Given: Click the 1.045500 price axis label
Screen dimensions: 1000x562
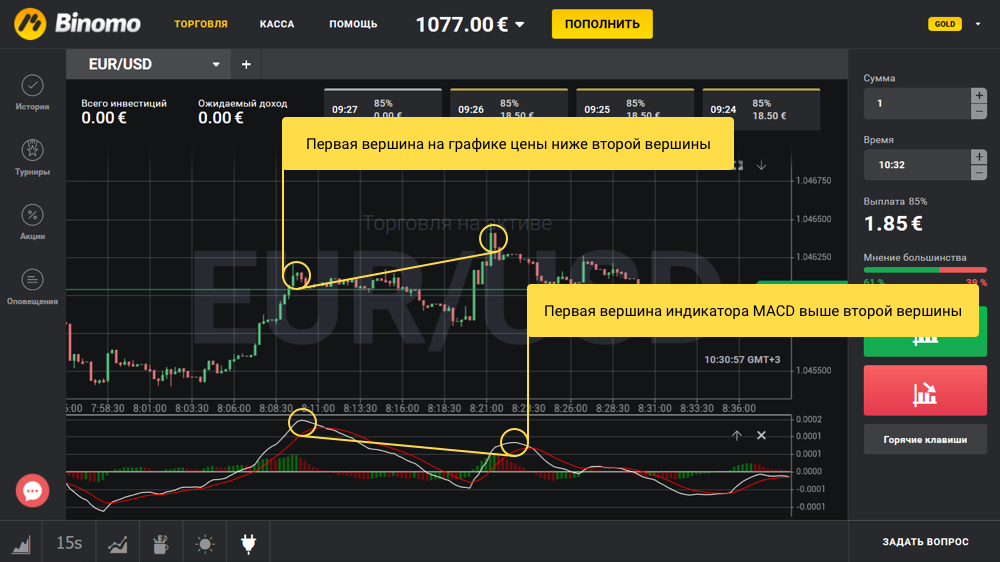Looking at the screenshot, I should coord(814,370).
